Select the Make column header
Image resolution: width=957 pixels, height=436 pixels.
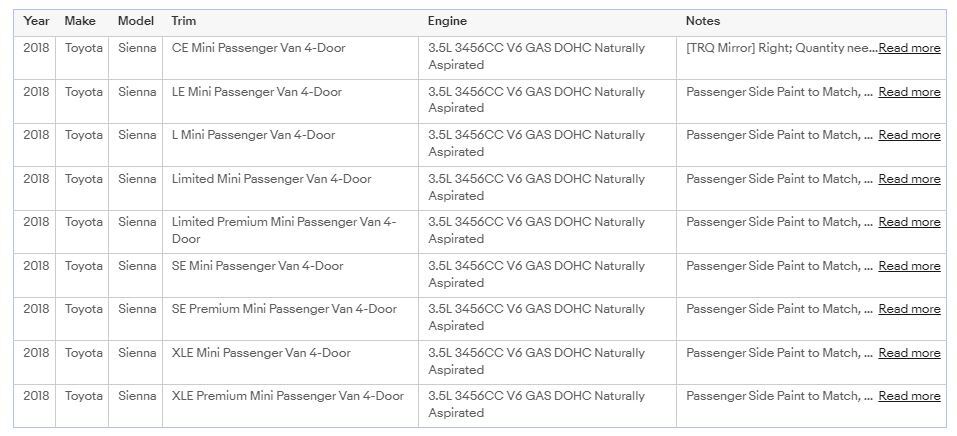[80, 21]
